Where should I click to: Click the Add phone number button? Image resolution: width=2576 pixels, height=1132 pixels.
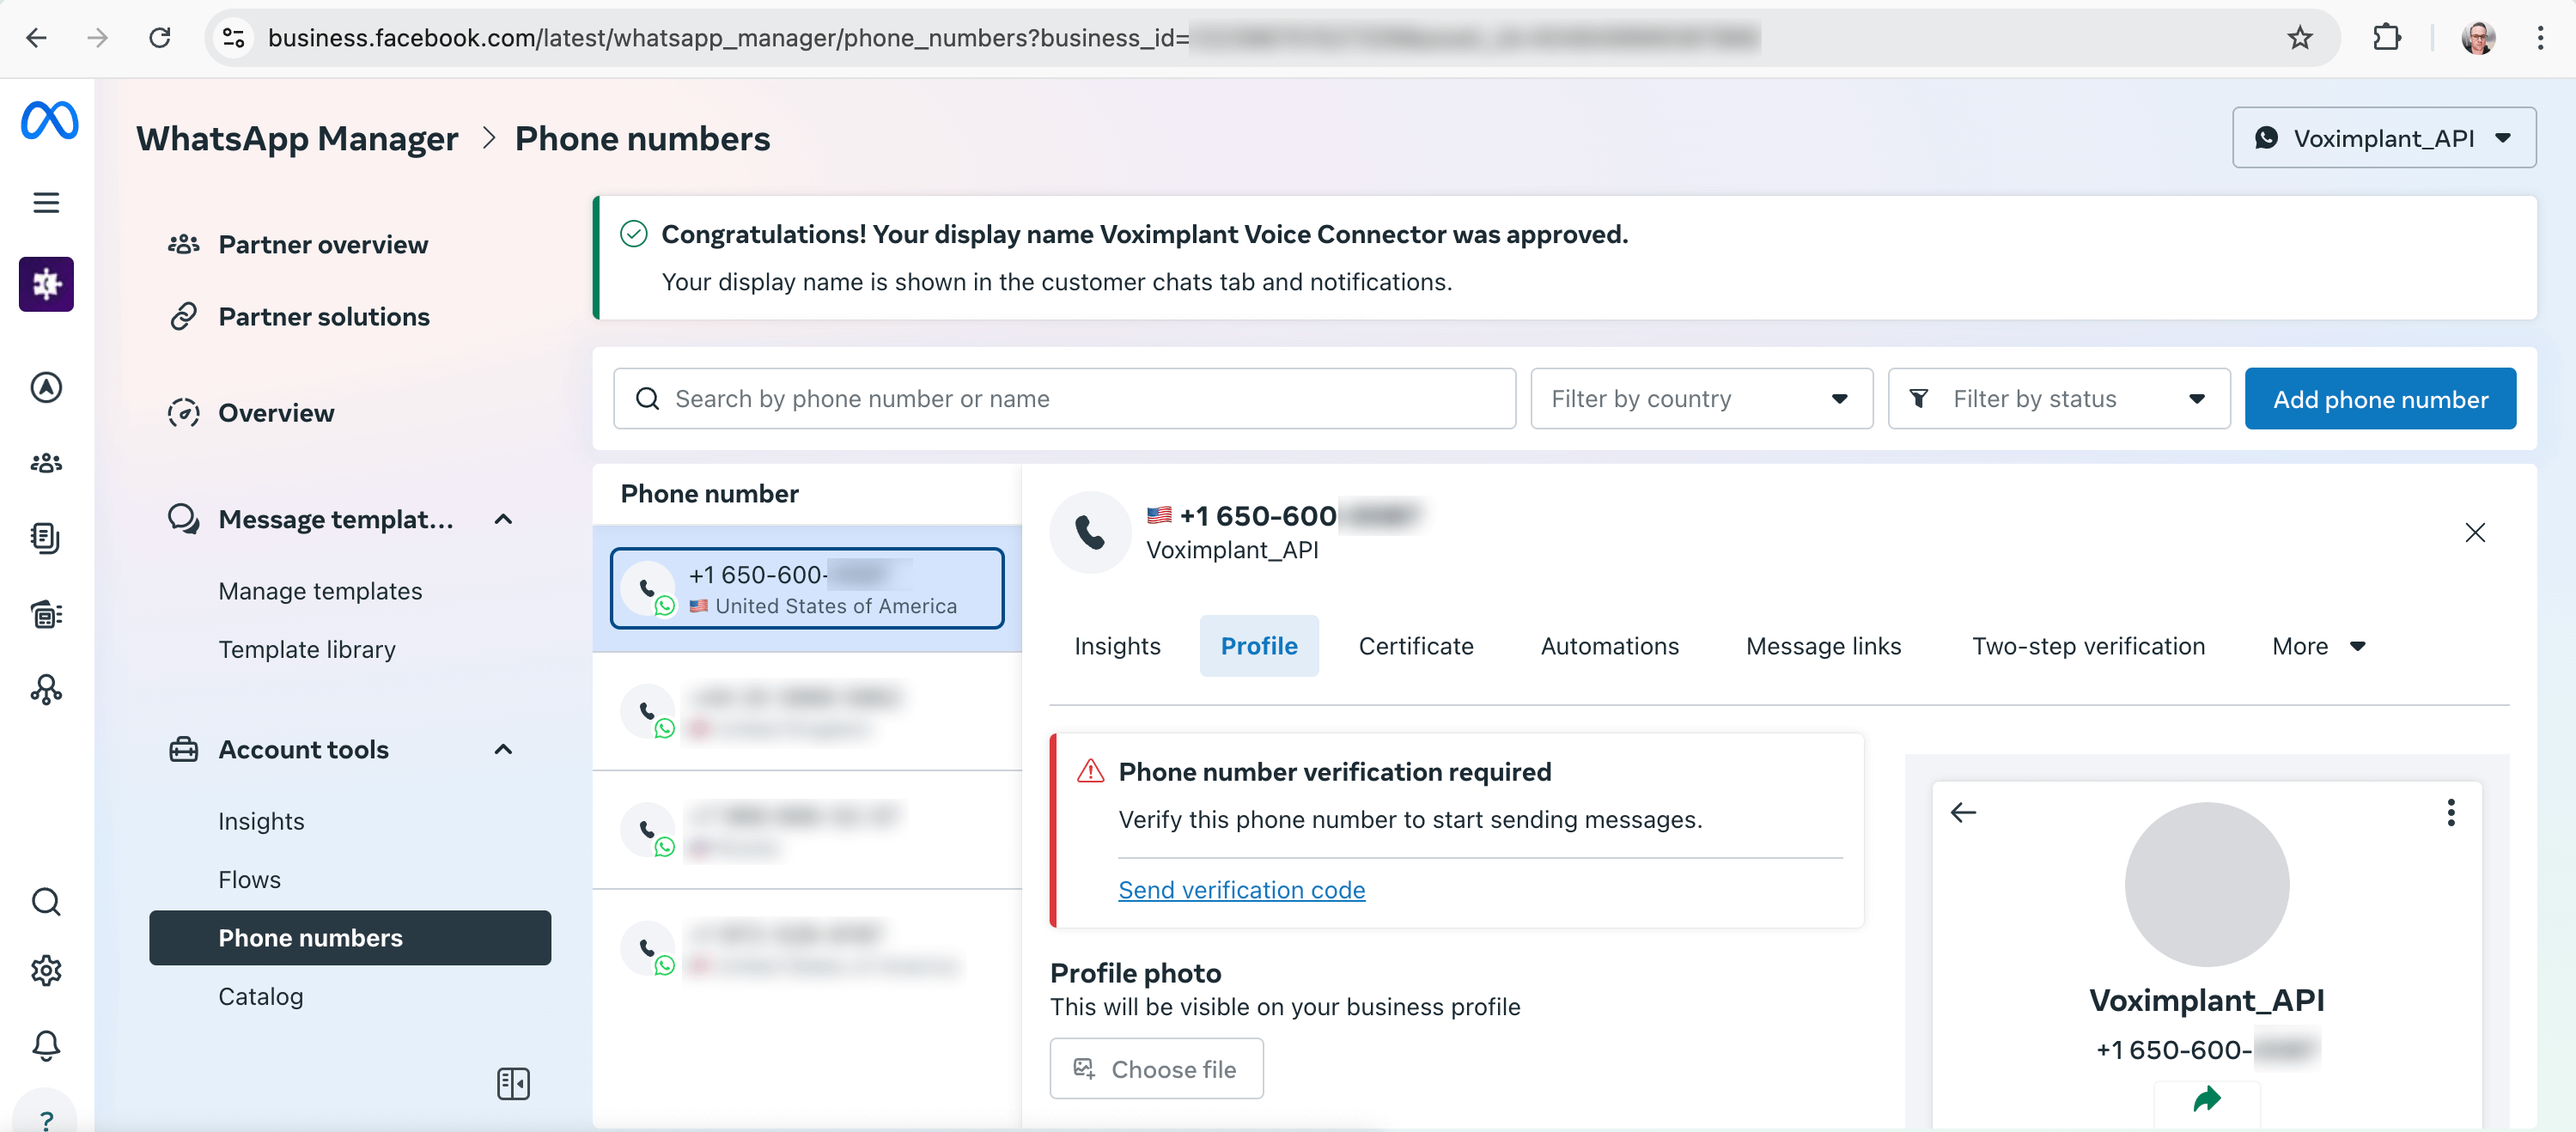click(x=2381, y=398)
